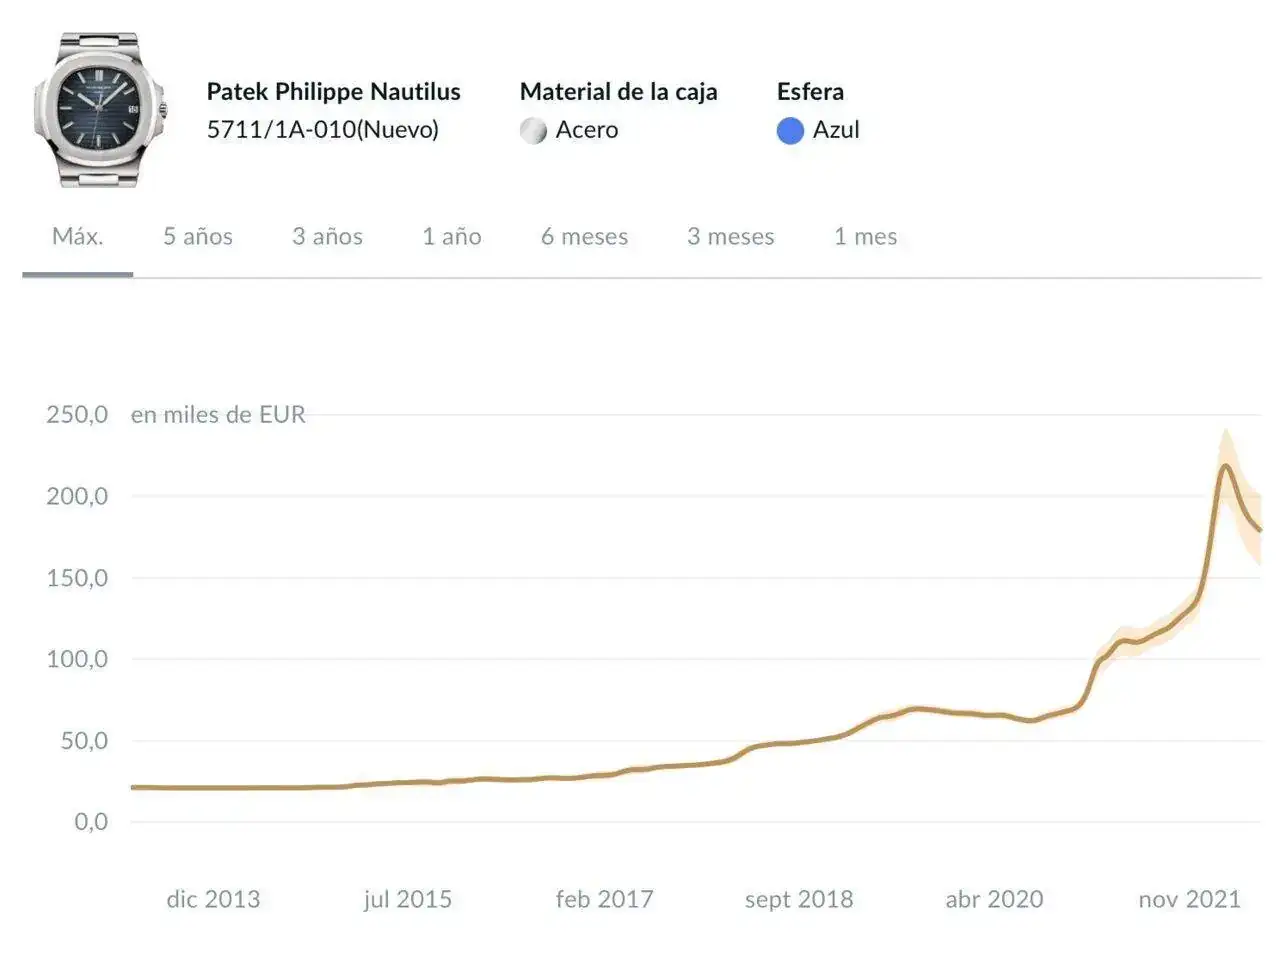Click the 5711/1A-010(Nuevo) reference text
This screenshot has height=954, width=1280.
pyautogui.click(x=322, y=130)
